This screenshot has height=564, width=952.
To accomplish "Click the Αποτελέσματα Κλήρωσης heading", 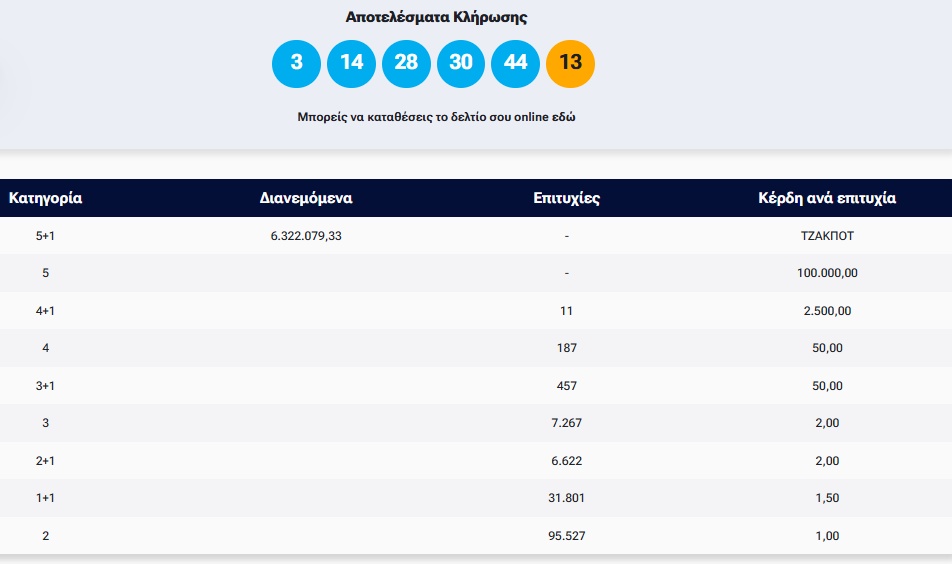I will coord(436,17).
